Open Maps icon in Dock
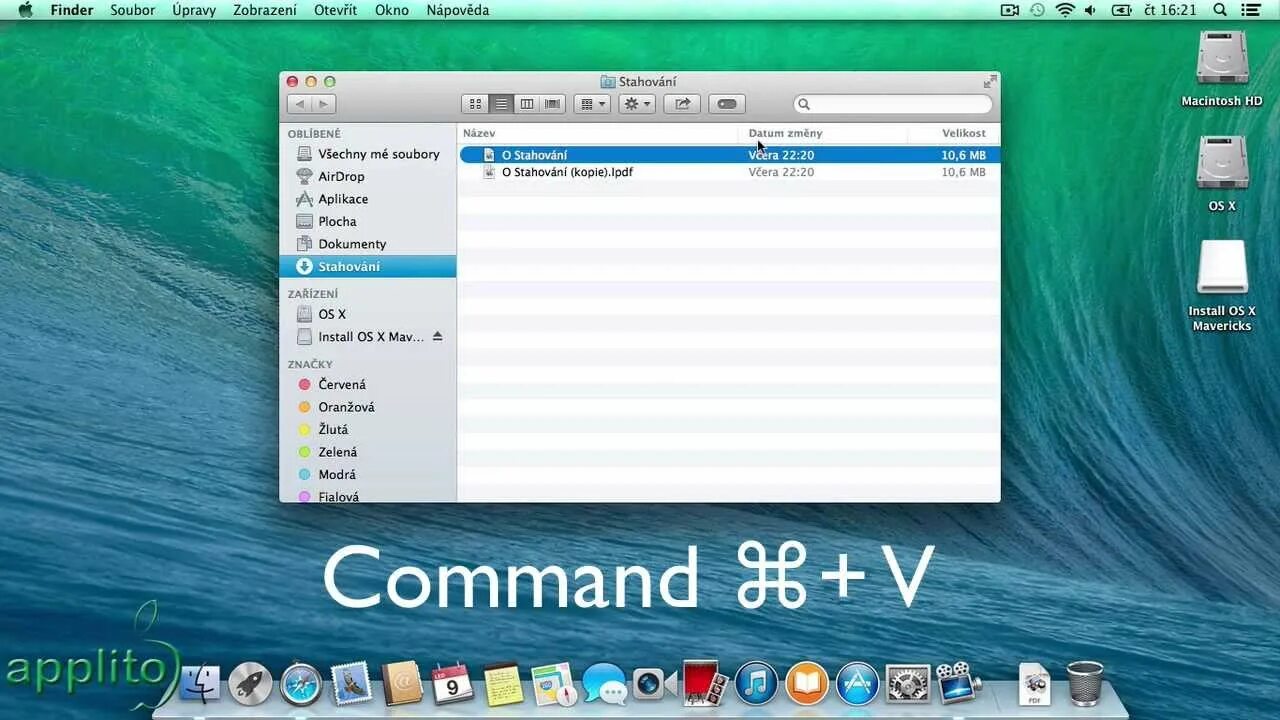Viewport: 1280px width, 720px height. pyautogui.click(x=553, y=685)
